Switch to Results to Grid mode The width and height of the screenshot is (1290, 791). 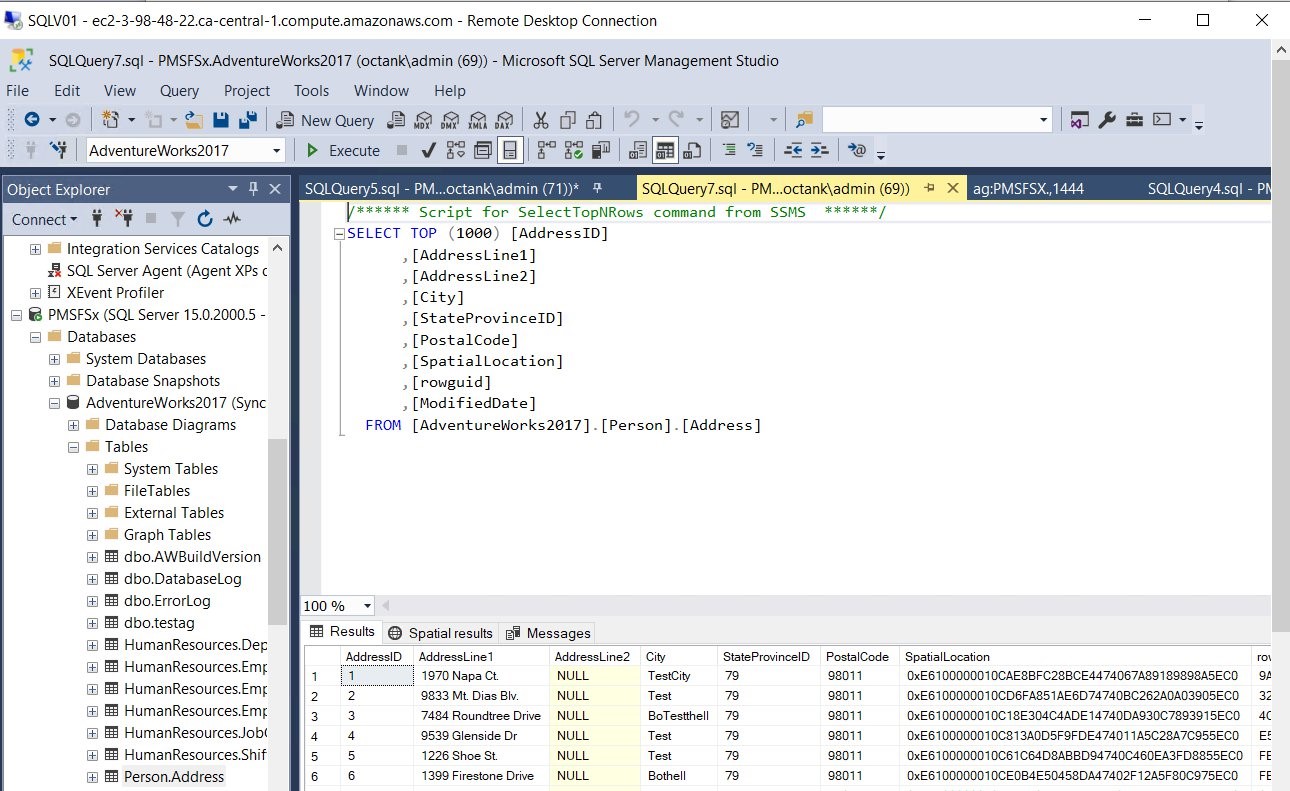click(665, 150)
